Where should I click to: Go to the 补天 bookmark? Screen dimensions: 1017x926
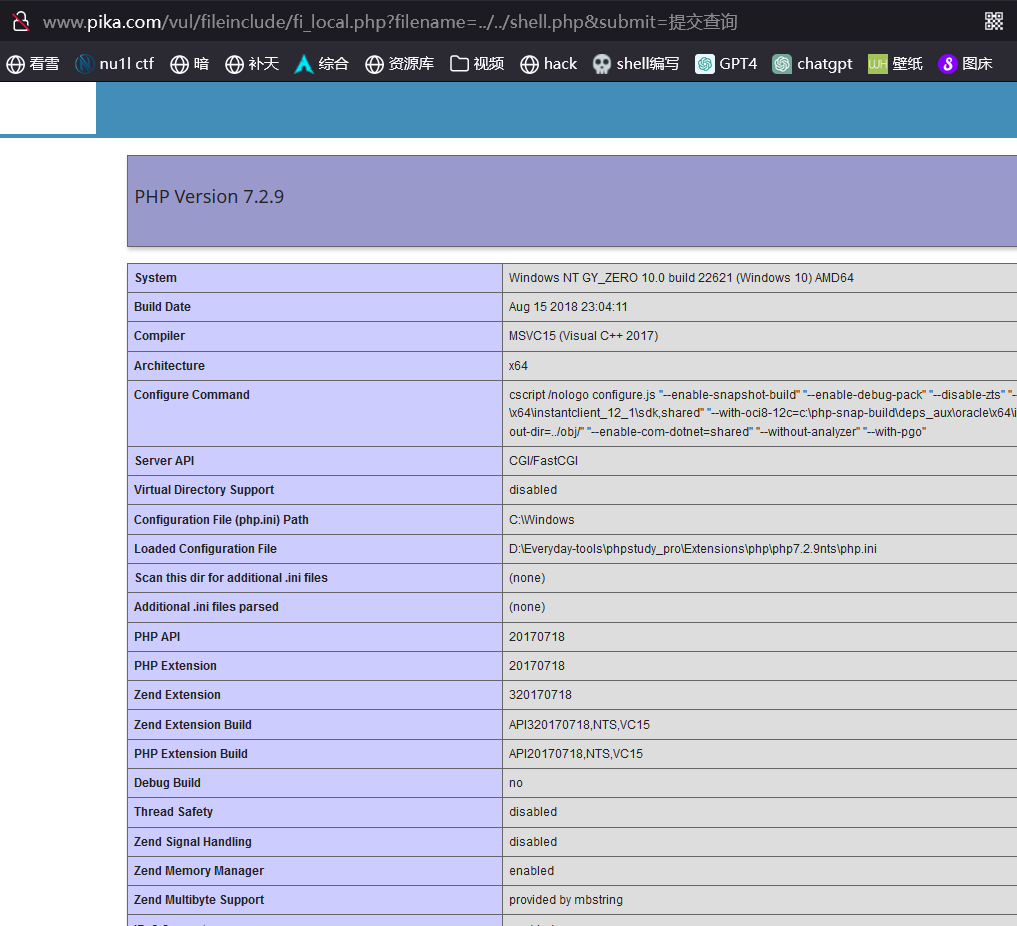tap(252, 64)
